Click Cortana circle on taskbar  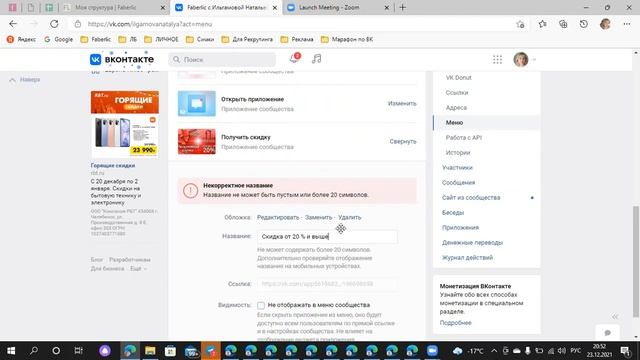[x=56, y=351]
